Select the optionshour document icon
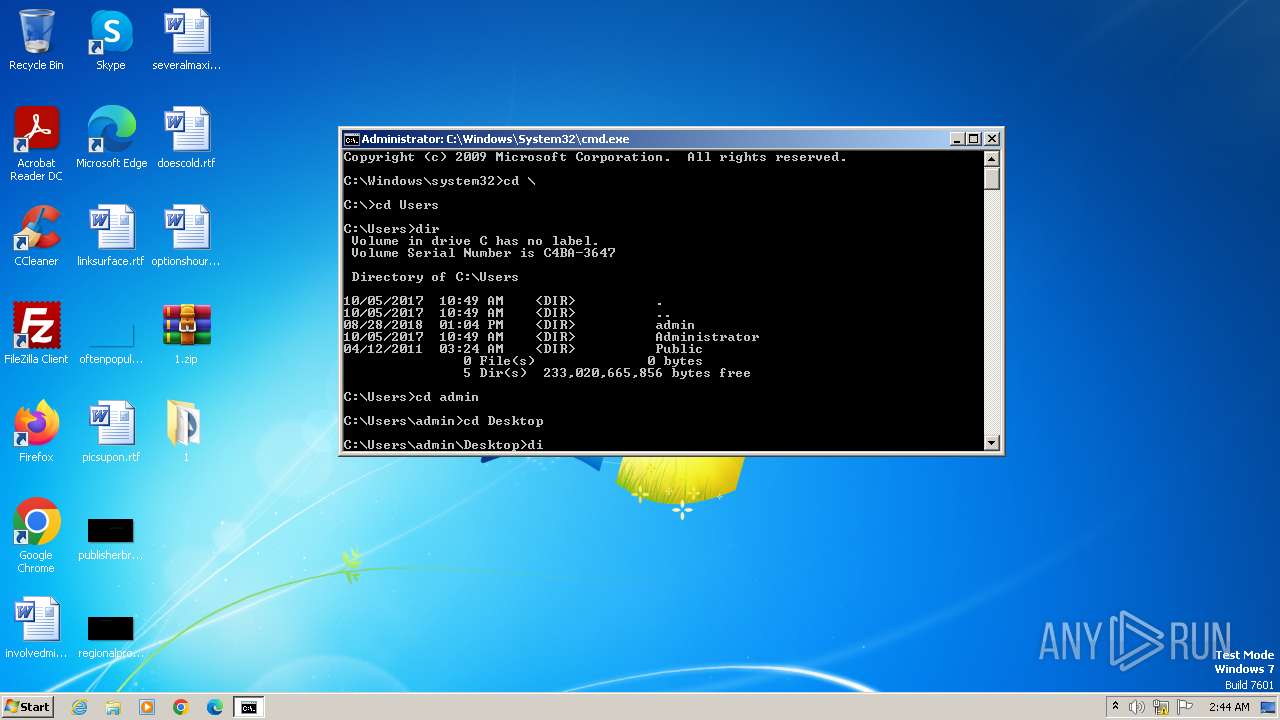 186,236
